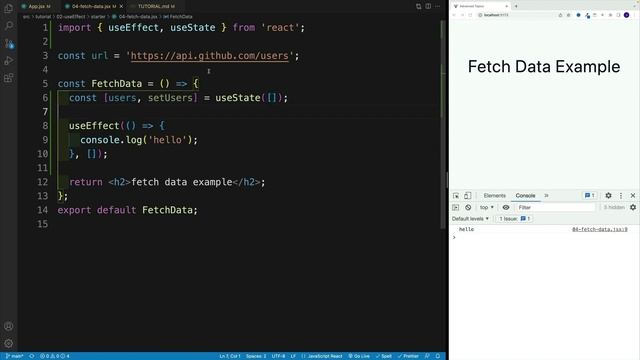
Task: Toggle the device toolbar in DevTools
Action: point(467,196)
